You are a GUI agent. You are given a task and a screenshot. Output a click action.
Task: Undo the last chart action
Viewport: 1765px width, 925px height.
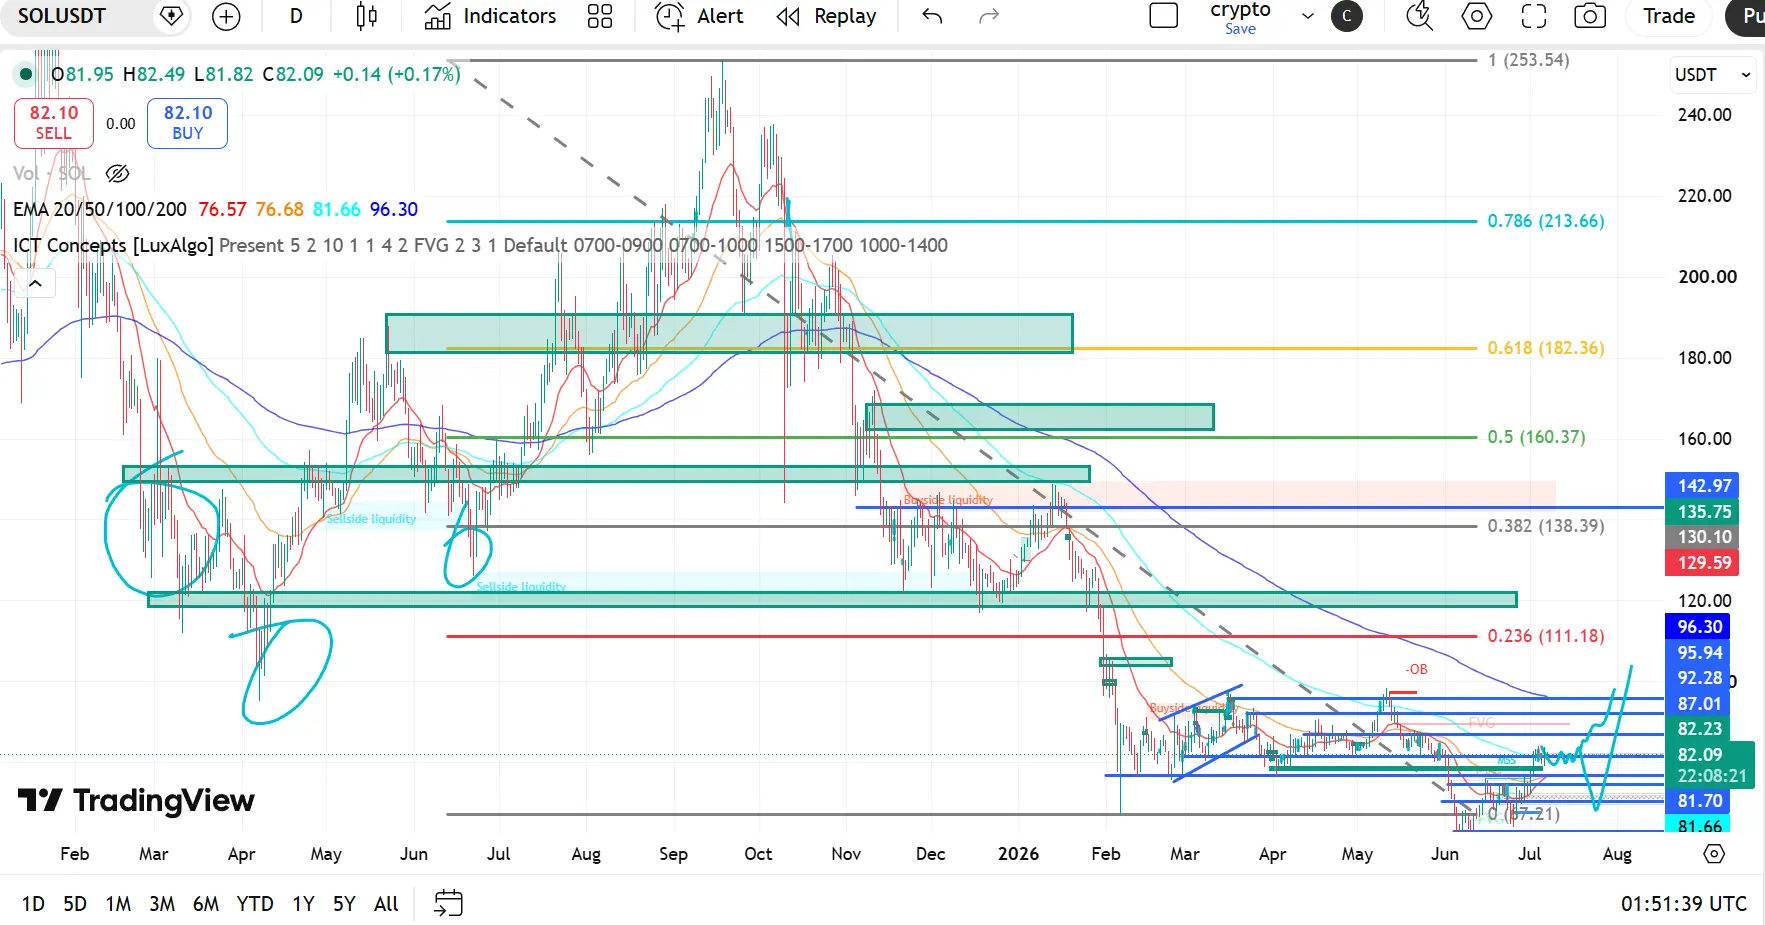click(x=932, y=16)
